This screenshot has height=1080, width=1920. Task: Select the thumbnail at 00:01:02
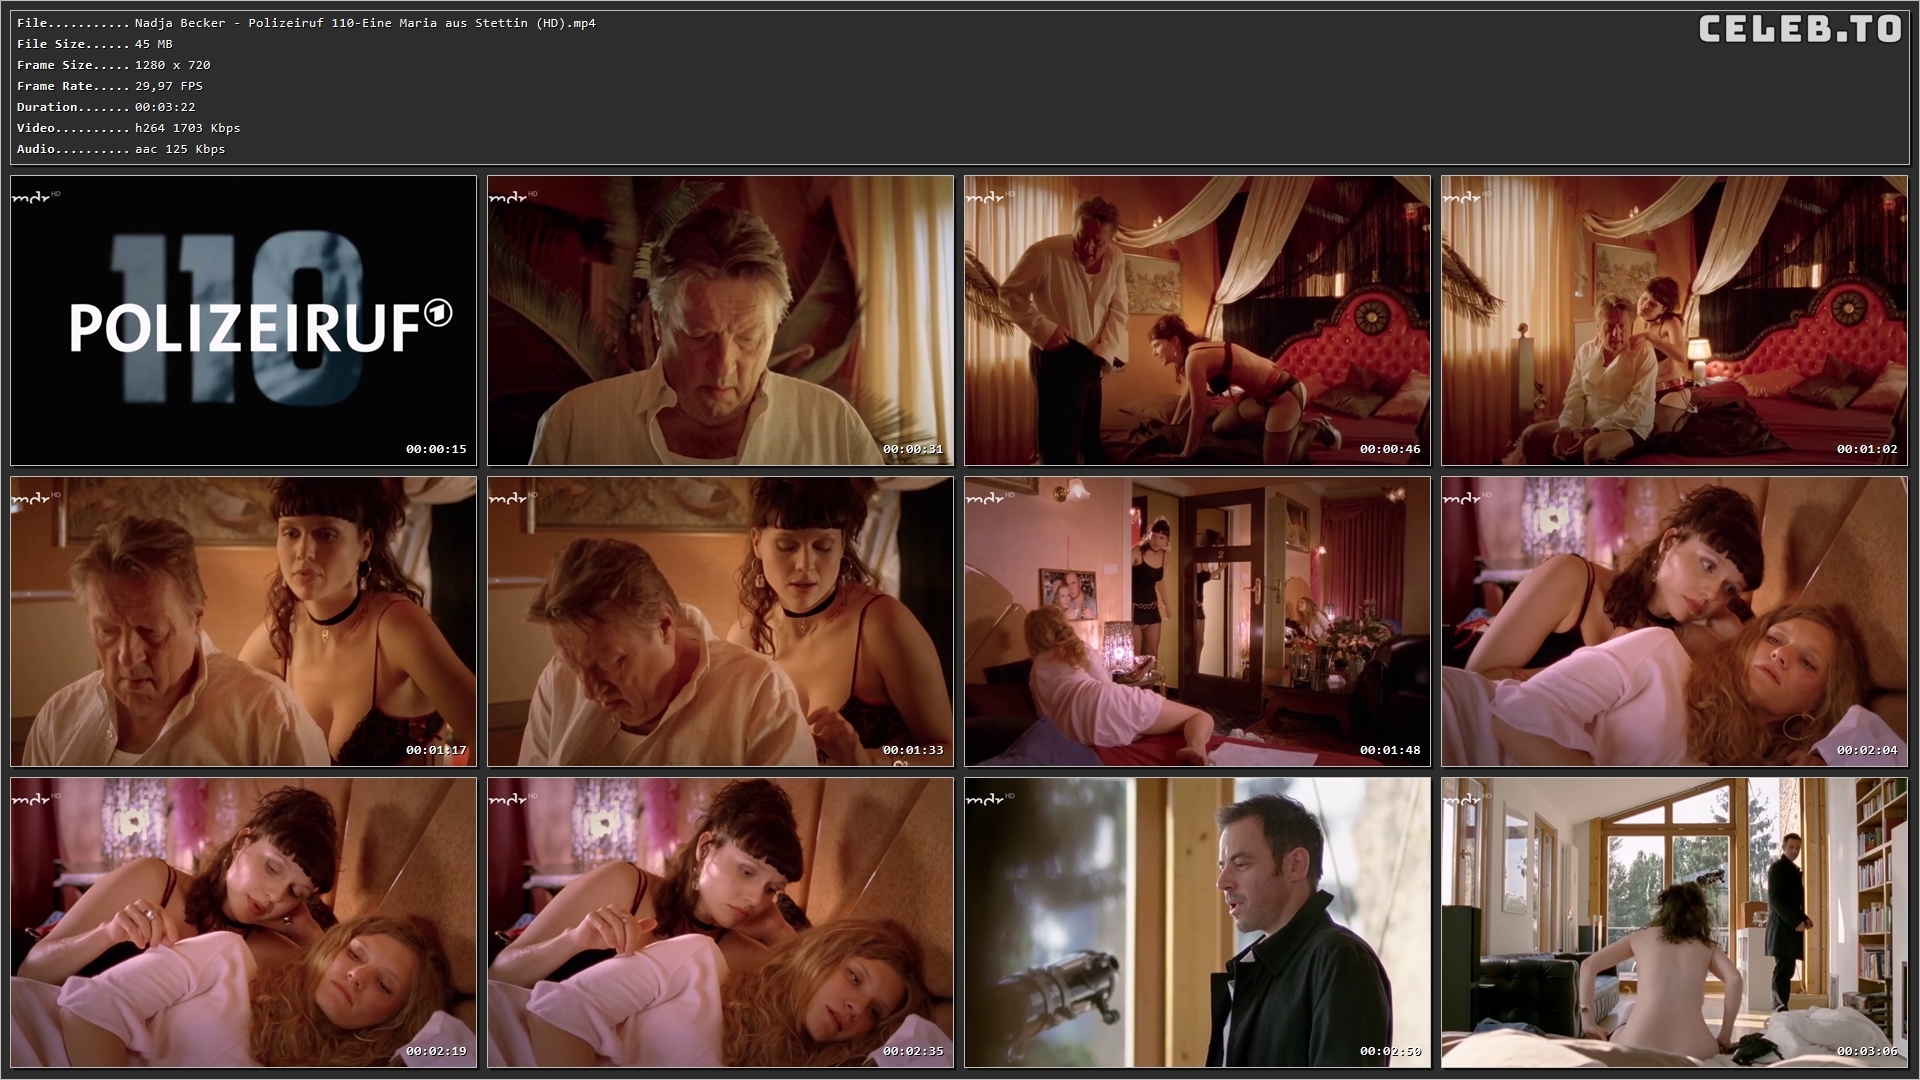[x=1674, y=320]
